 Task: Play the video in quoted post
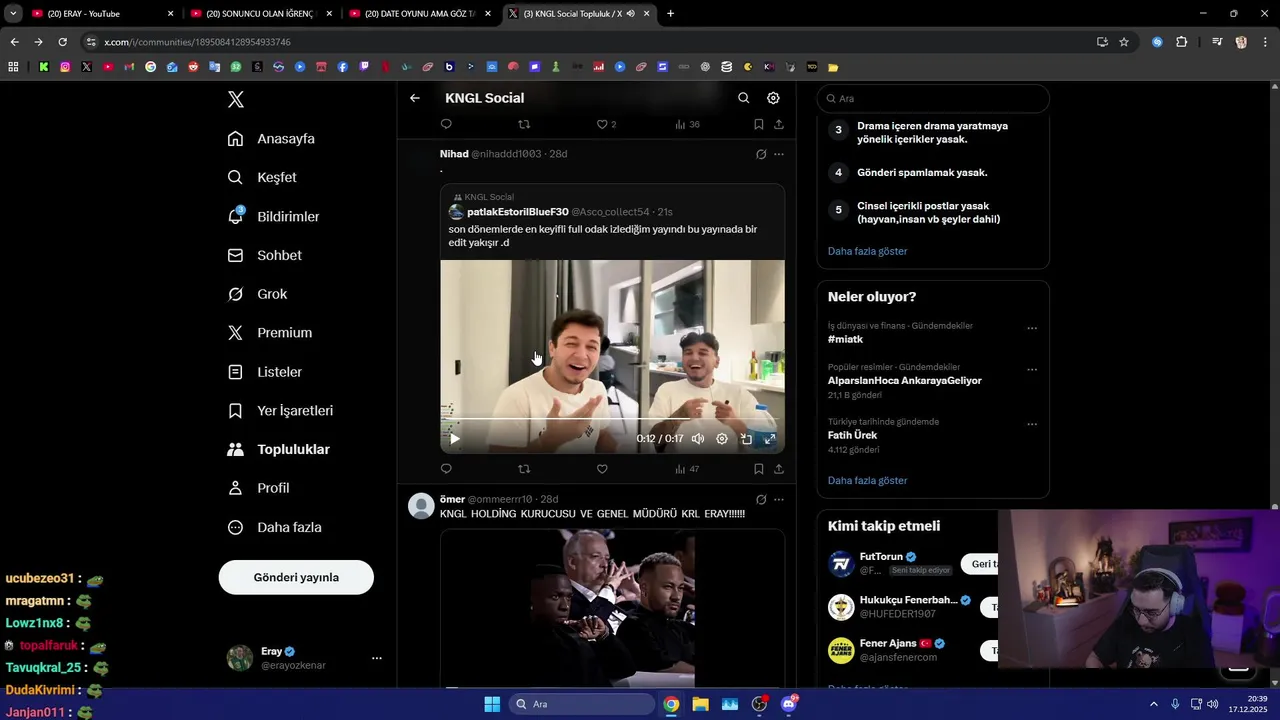click(454, 439)
